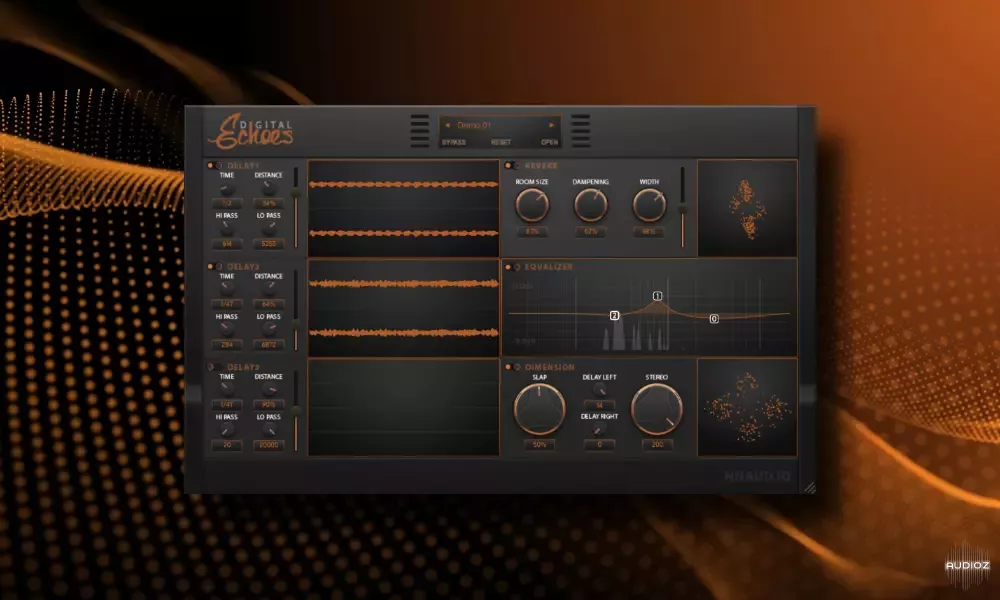Click the Delay Left knob

click(x=600, y=390)
